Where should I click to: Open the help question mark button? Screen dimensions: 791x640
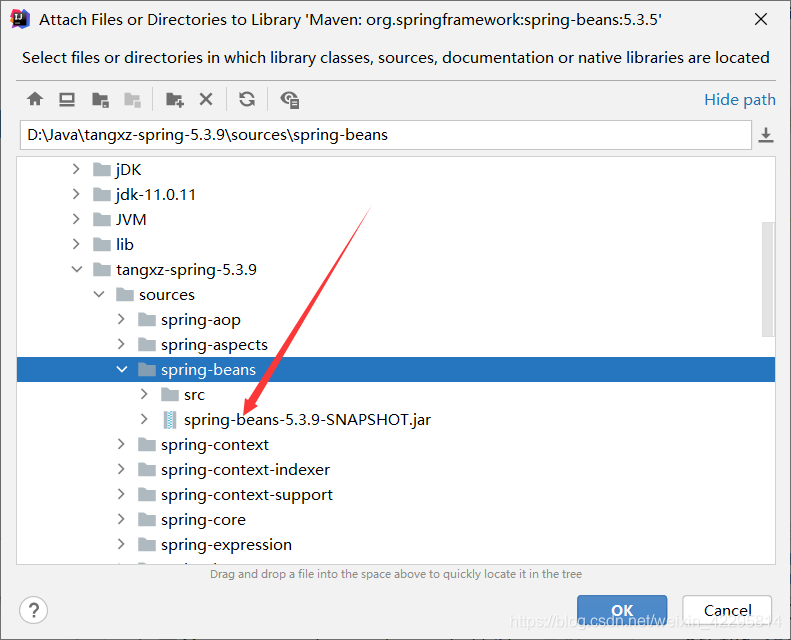(x=33, y=610)
